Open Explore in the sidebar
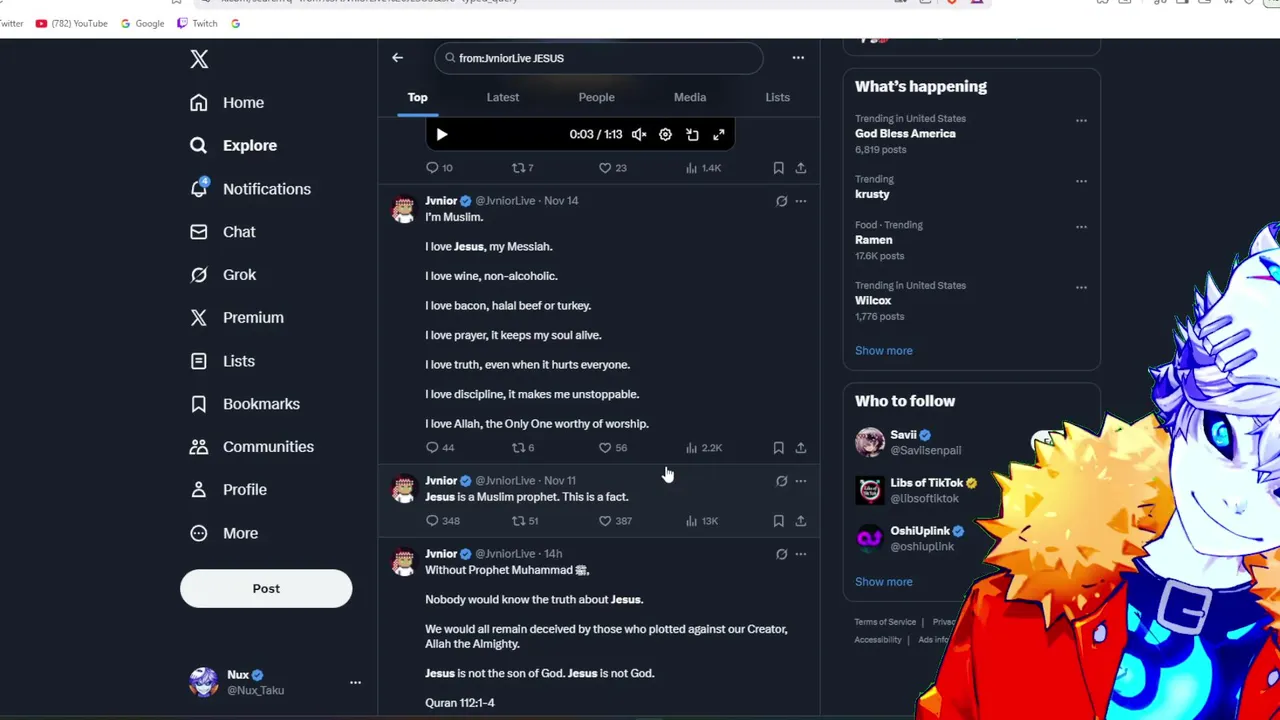Screen dimensions: 1280x720 point(233,145)
